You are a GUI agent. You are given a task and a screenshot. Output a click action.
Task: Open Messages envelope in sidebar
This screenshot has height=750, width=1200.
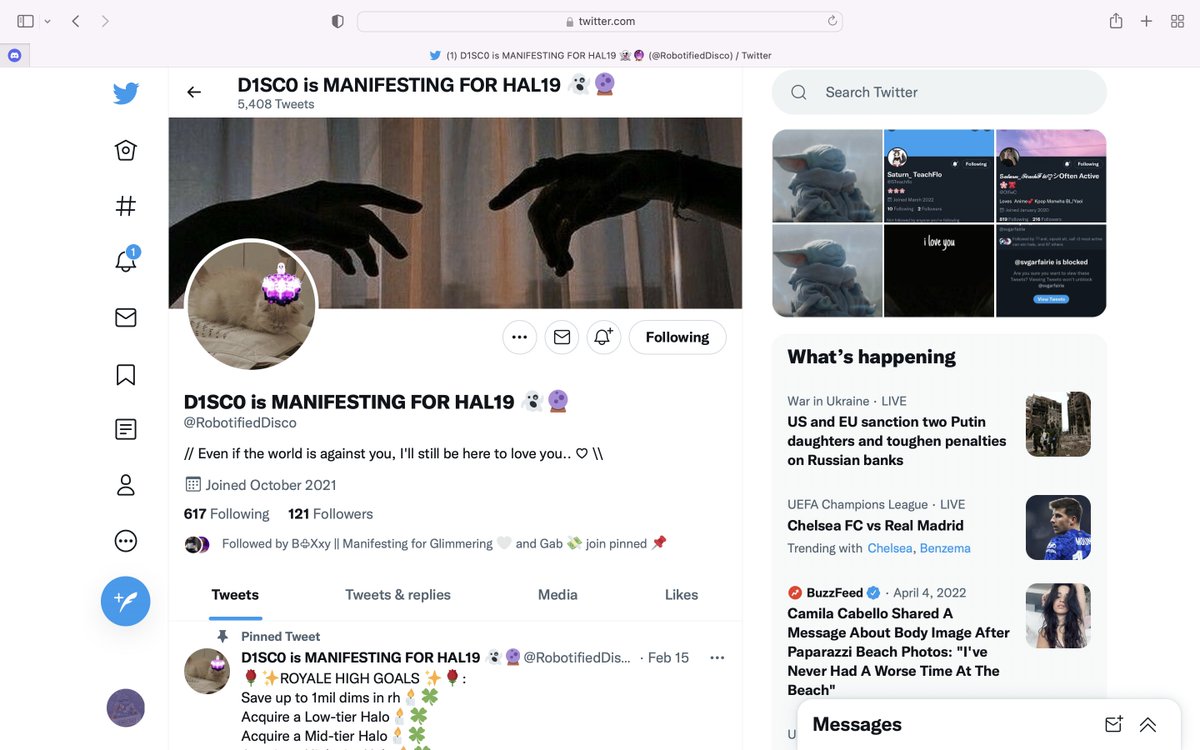(125, 318)
